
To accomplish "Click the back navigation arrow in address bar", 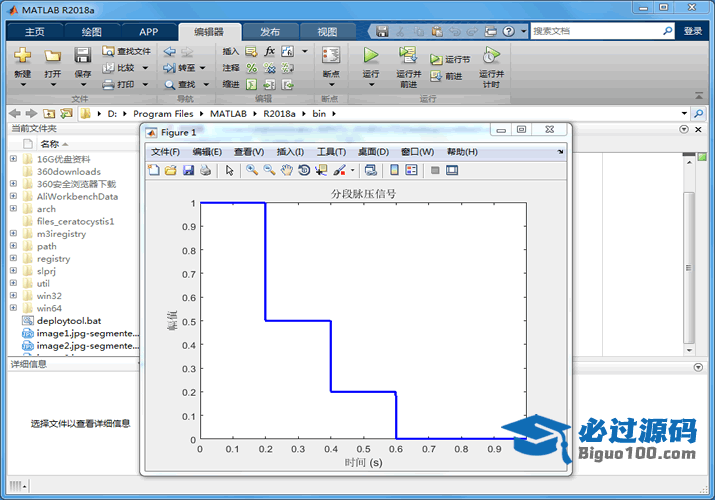I will pos(15,113).
